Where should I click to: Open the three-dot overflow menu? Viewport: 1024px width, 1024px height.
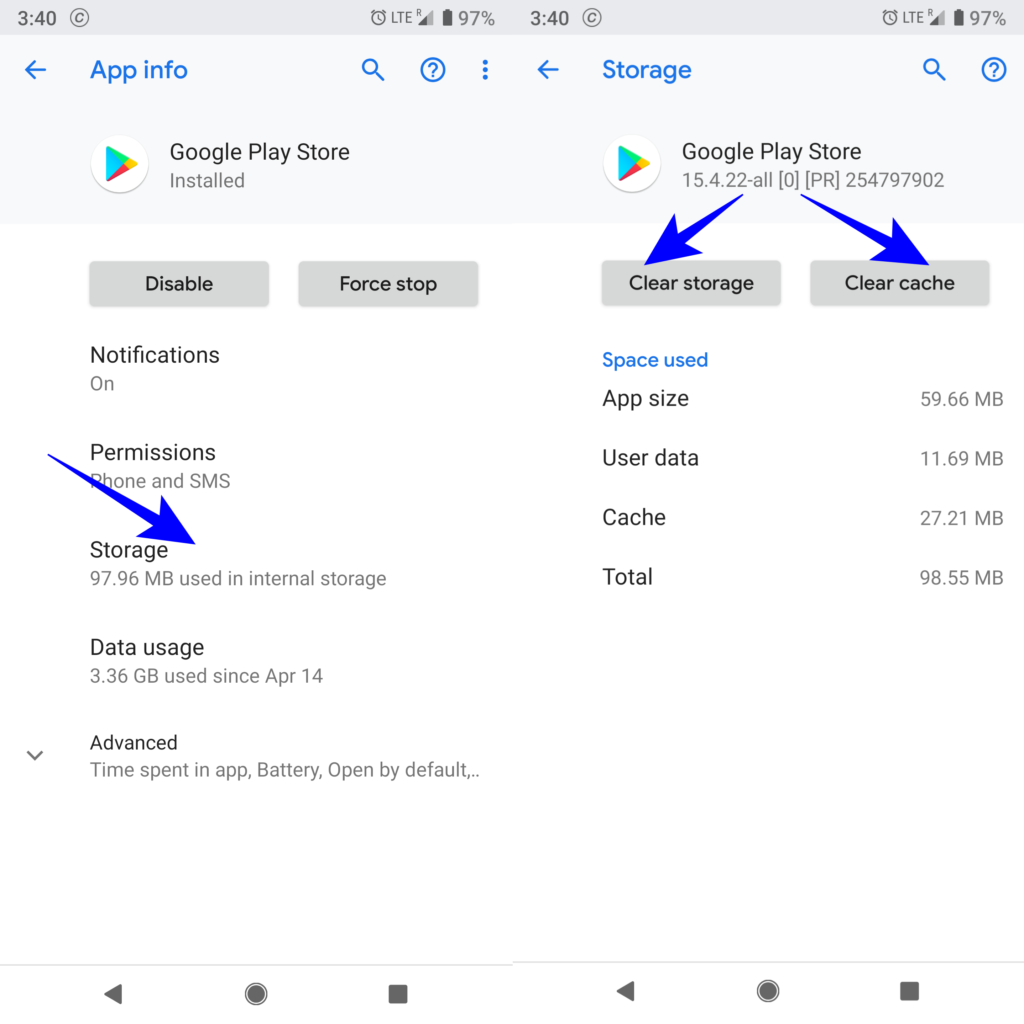point(485,70)
